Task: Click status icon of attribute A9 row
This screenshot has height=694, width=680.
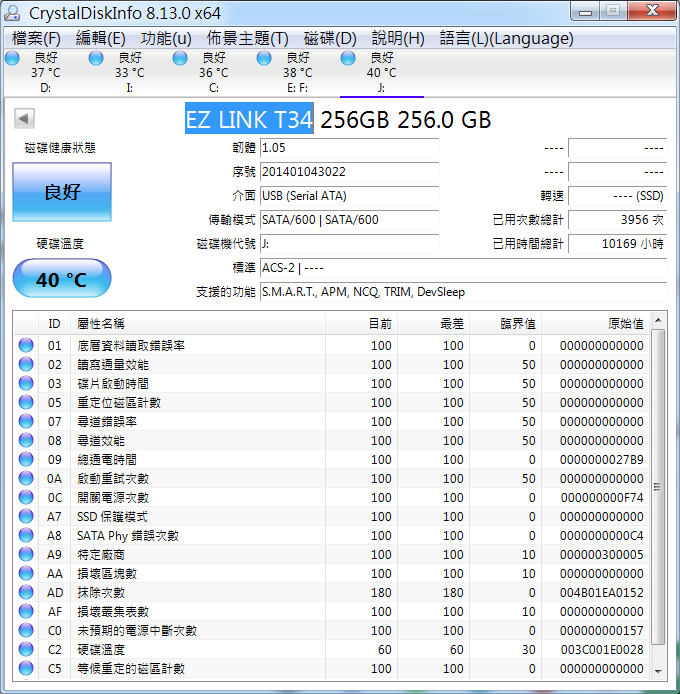Action: click(x=26, y=555)
